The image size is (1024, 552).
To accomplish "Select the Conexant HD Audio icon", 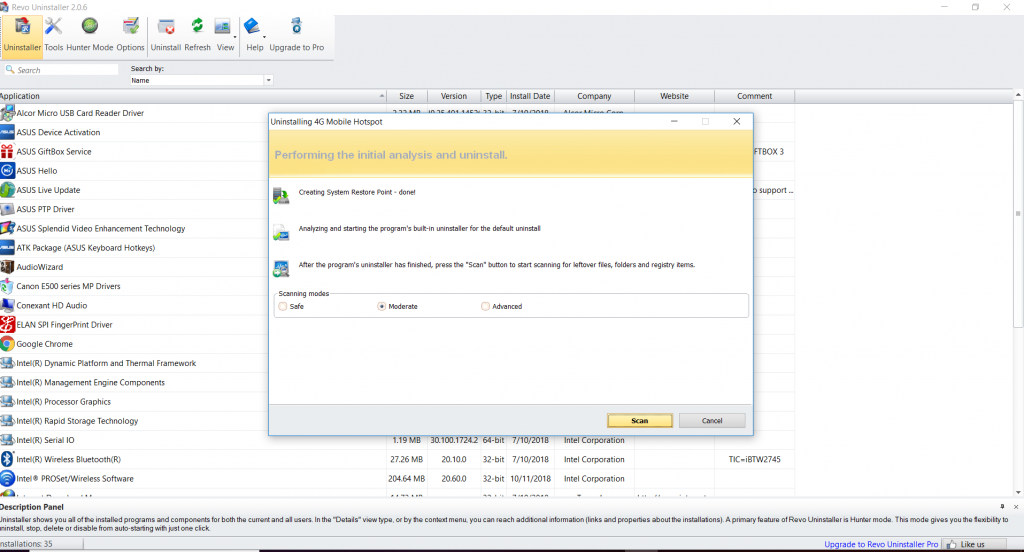I will pyautogui.click(x=7, y=306).
